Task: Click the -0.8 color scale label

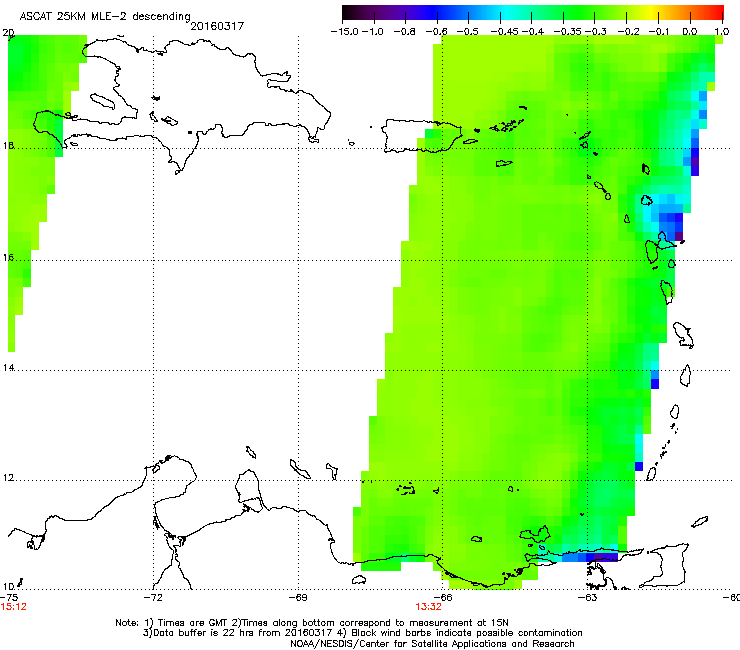Action: (404, 32)
